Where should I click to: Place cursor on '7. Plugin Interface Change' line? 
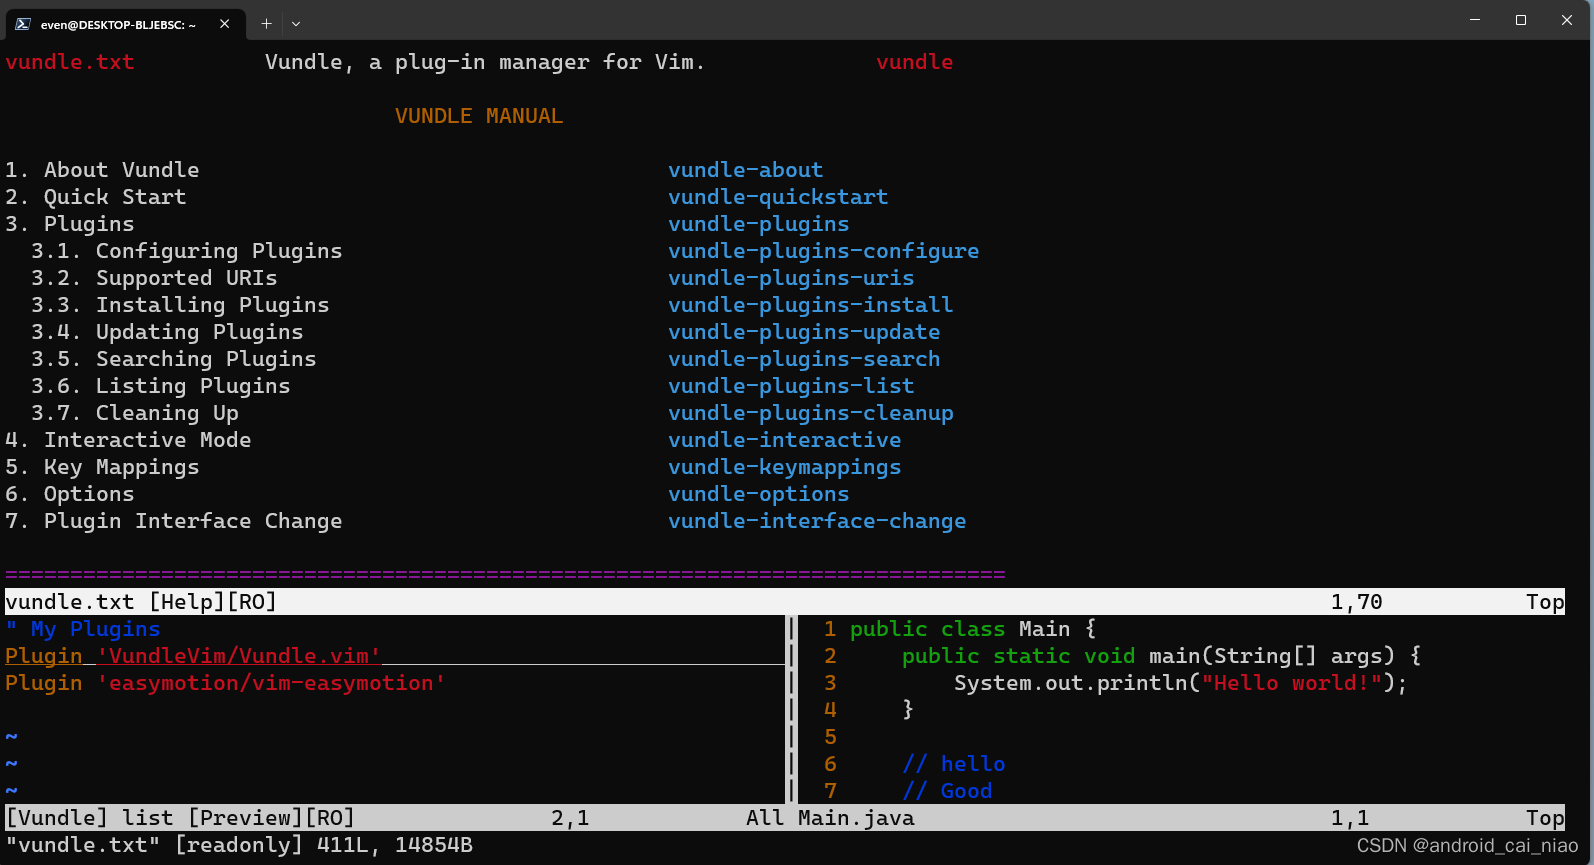pyautogui.click(x=174, y=521)
